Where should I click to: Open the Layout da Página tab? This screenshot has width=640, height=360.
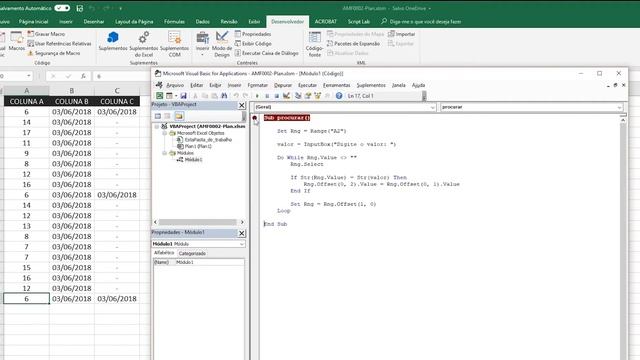point(134,22)
